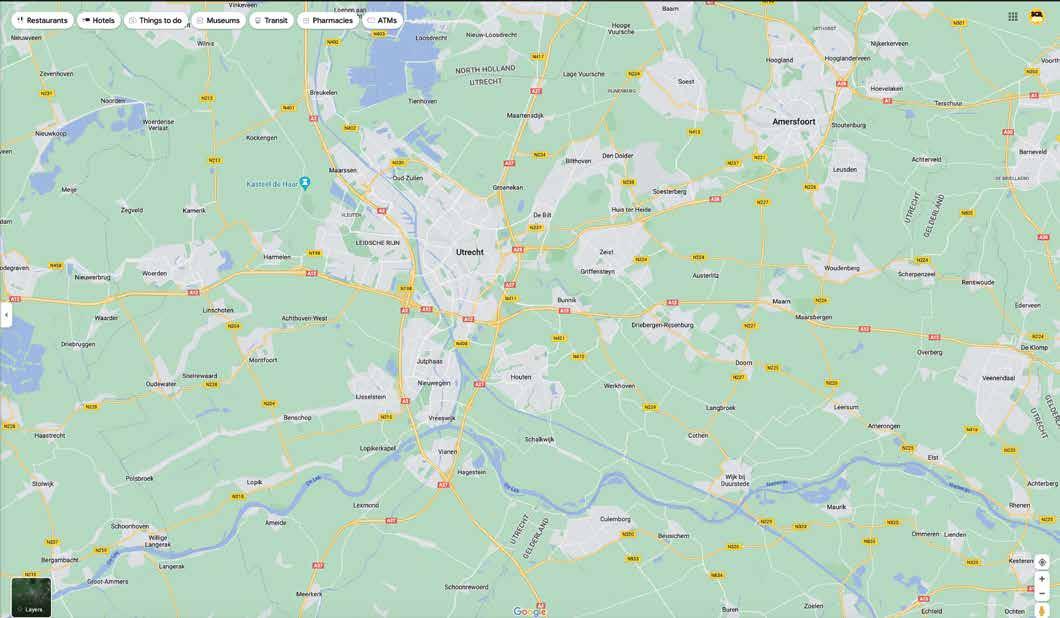Click the Schoonhoven town label

(130, 526)
